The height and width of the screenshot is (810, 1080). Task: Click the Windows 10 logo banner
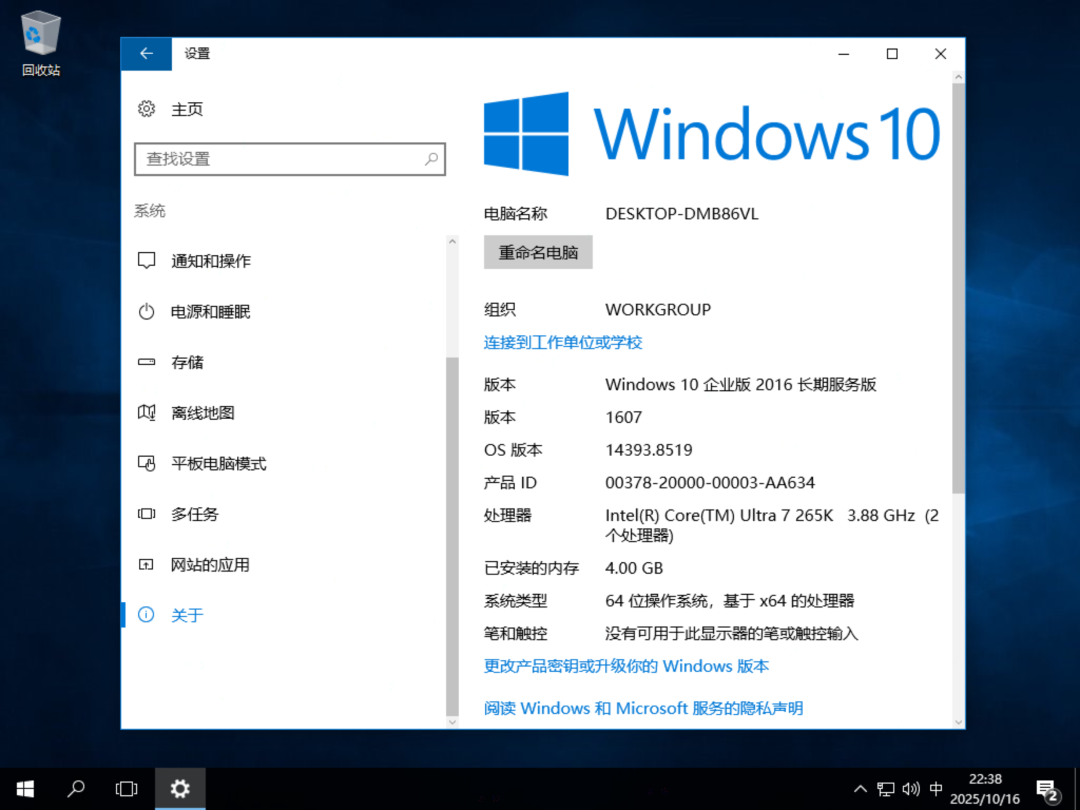point(712,134)
